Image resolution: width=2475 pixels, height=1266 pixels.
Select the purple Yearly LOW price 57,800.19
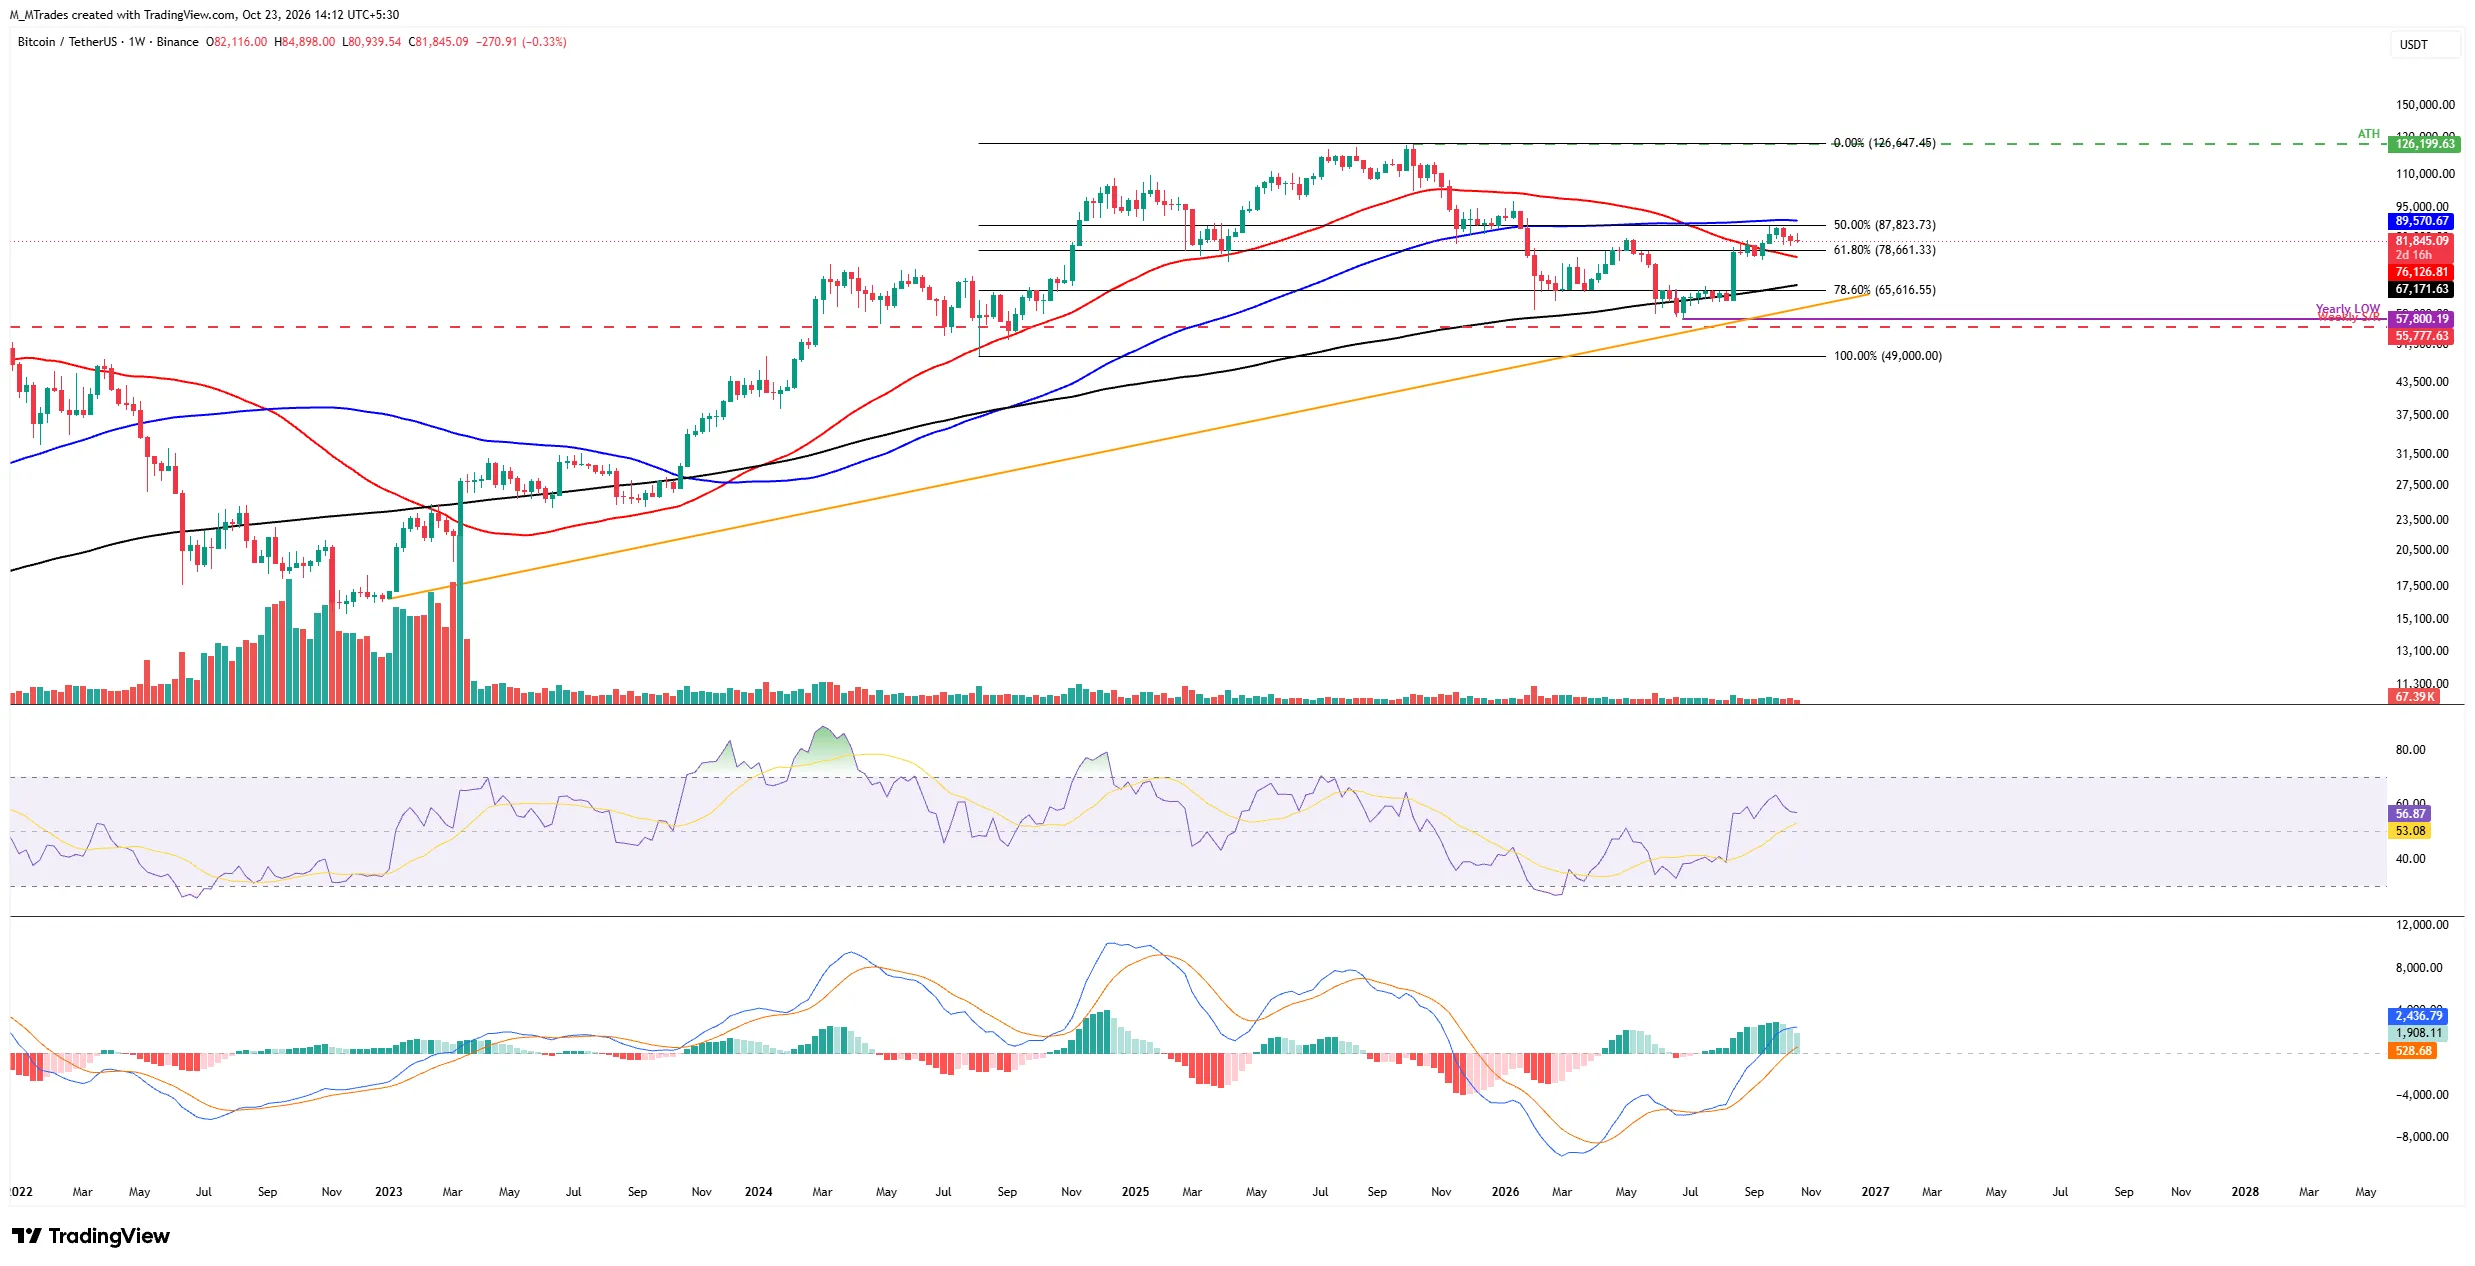tap(2421, 319)
